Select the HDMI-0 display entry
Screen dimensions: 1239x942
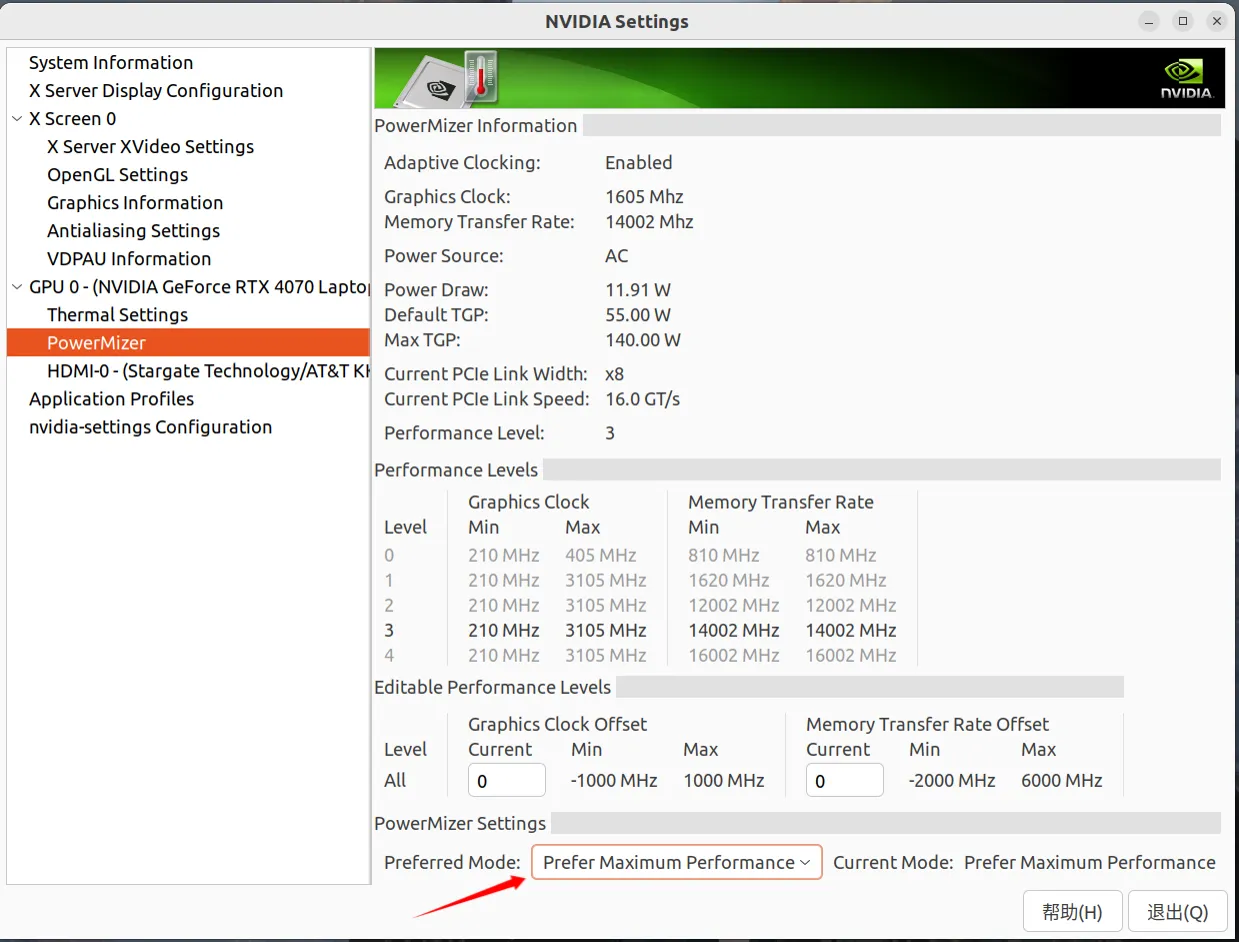tap(208, 371)
